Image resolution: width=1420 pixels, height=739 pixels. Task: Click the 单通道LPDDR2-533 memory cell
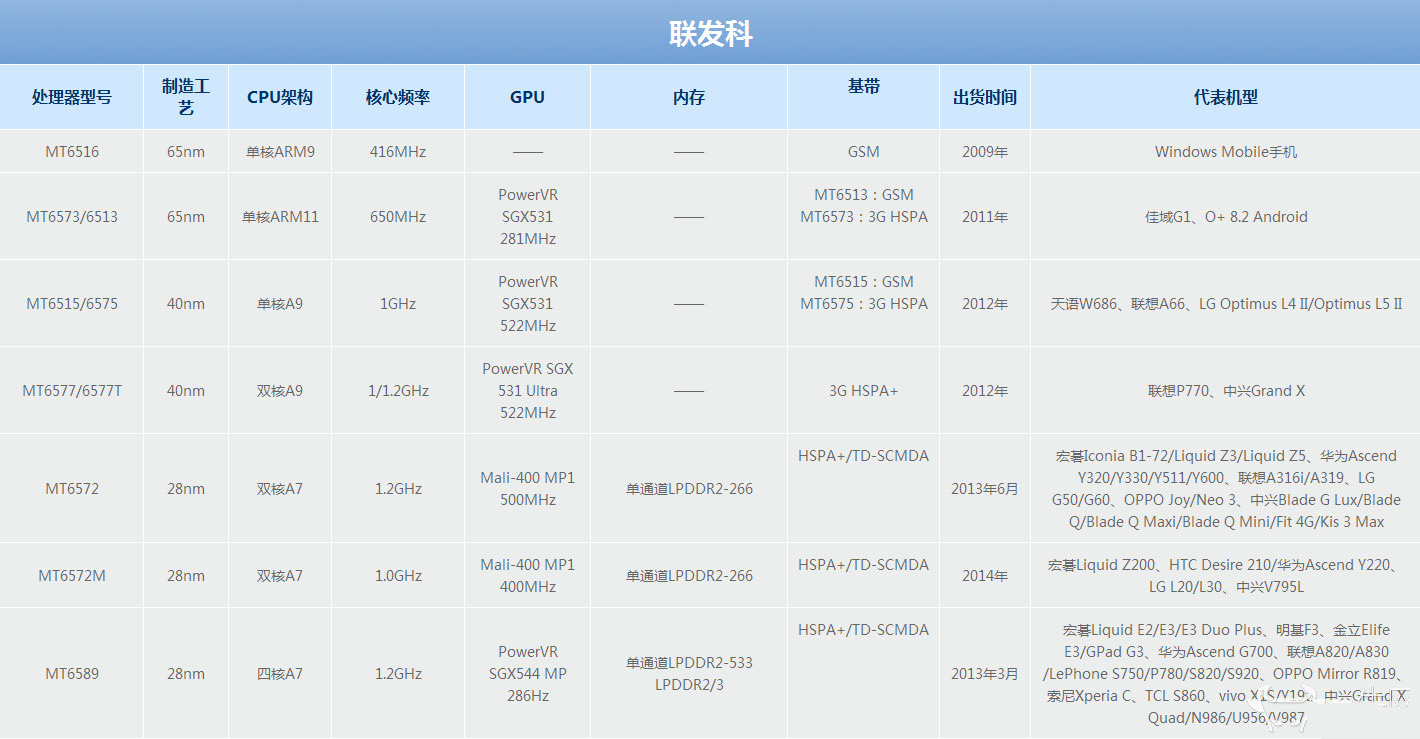[689, 674]
